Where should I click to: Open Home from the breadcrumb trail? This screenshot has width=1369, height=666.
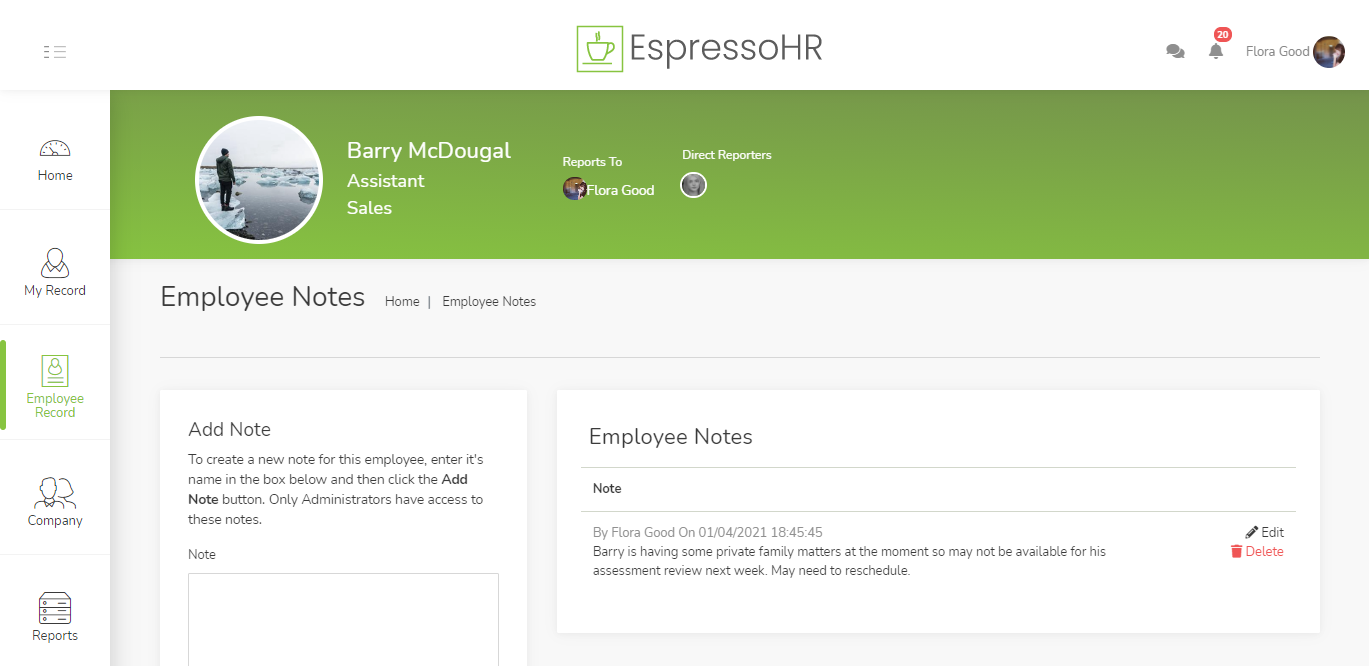pos(402,301)
